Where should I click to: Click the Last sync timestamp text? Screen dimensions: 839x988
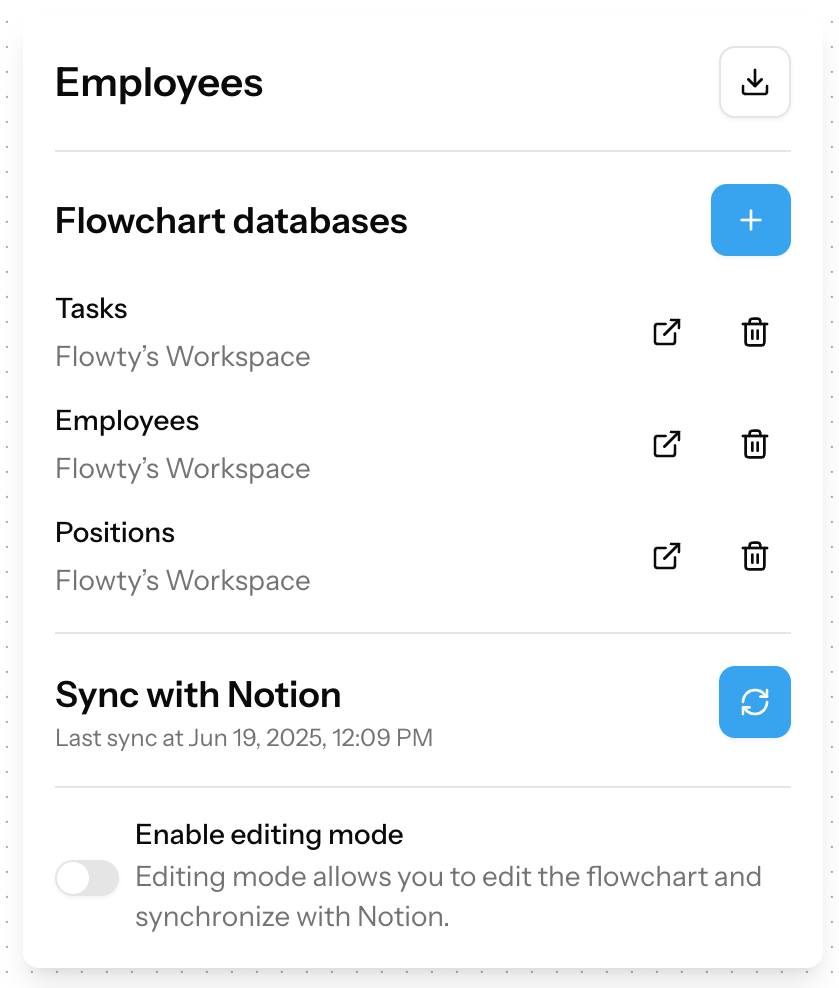click(244, 738)
